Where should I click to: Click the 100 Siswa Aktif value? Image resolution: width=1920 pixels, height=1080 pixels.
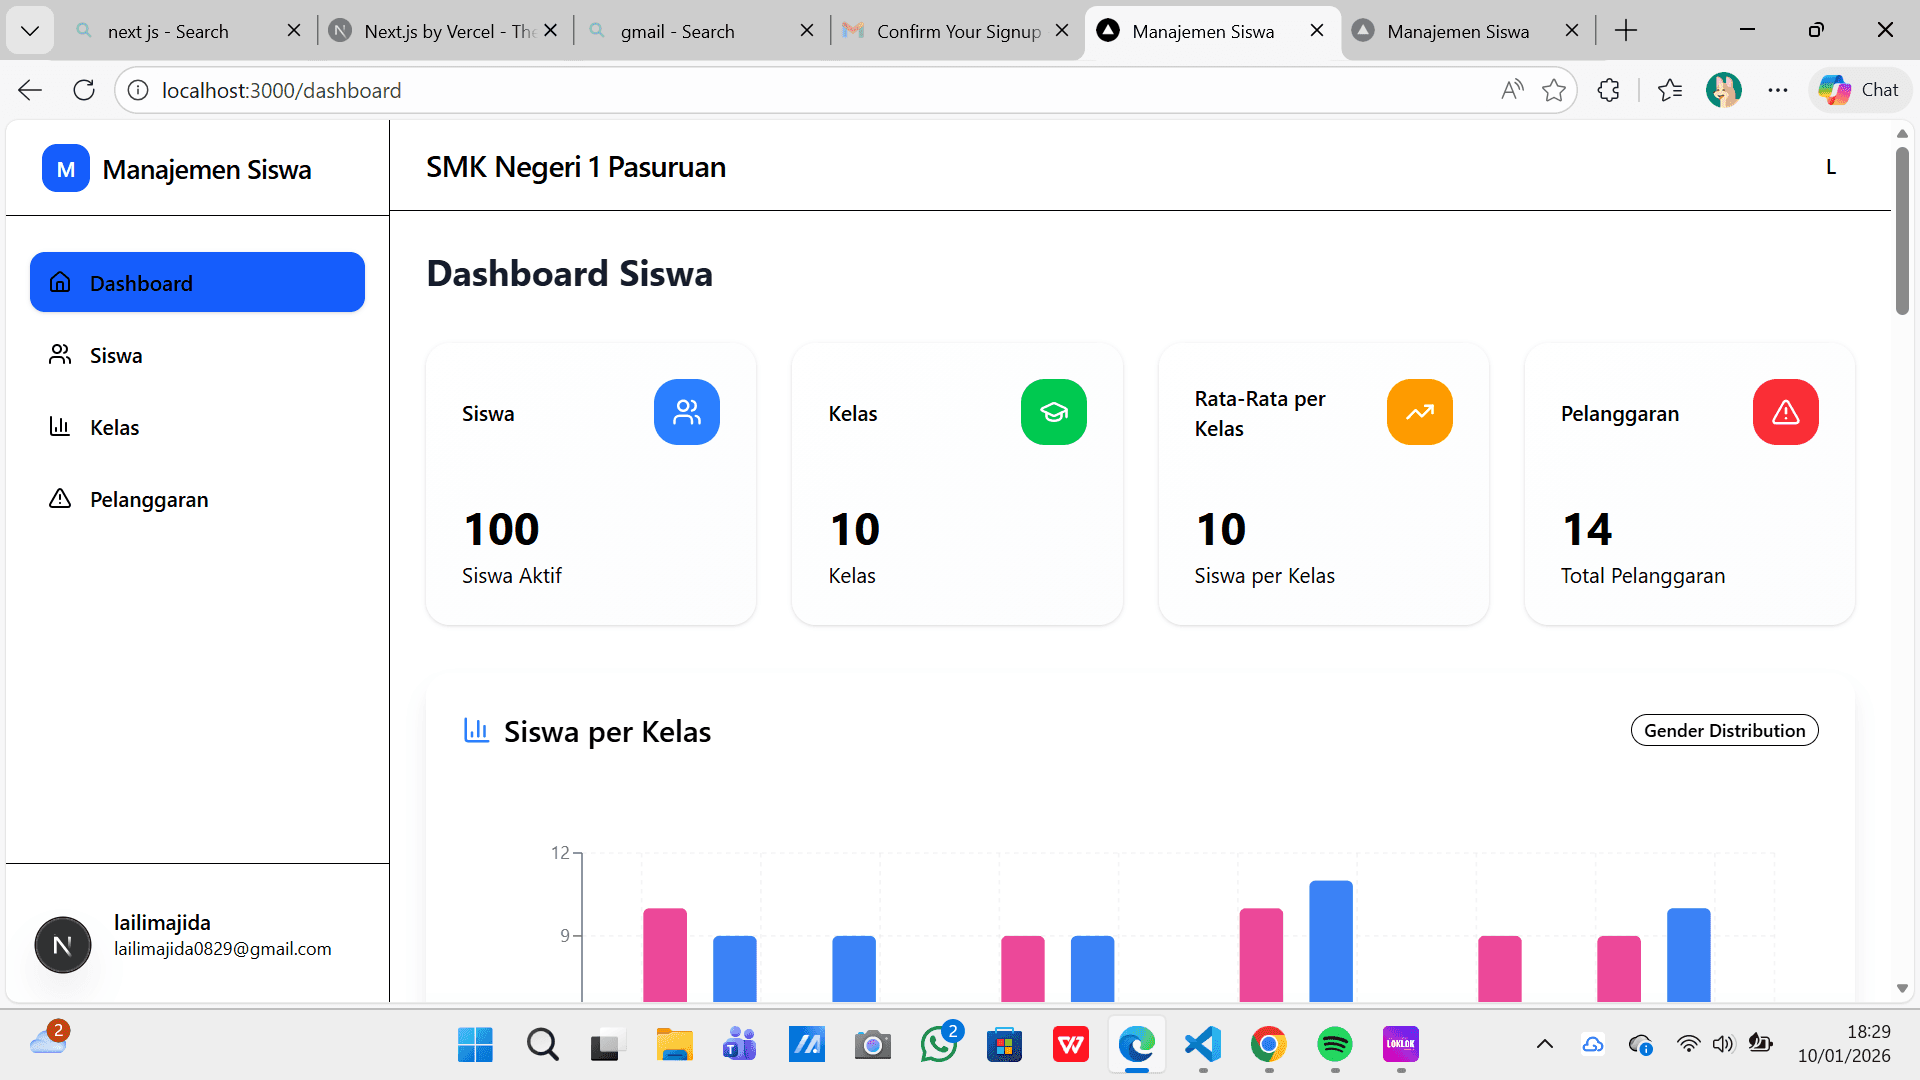click(x=502, y=529)
